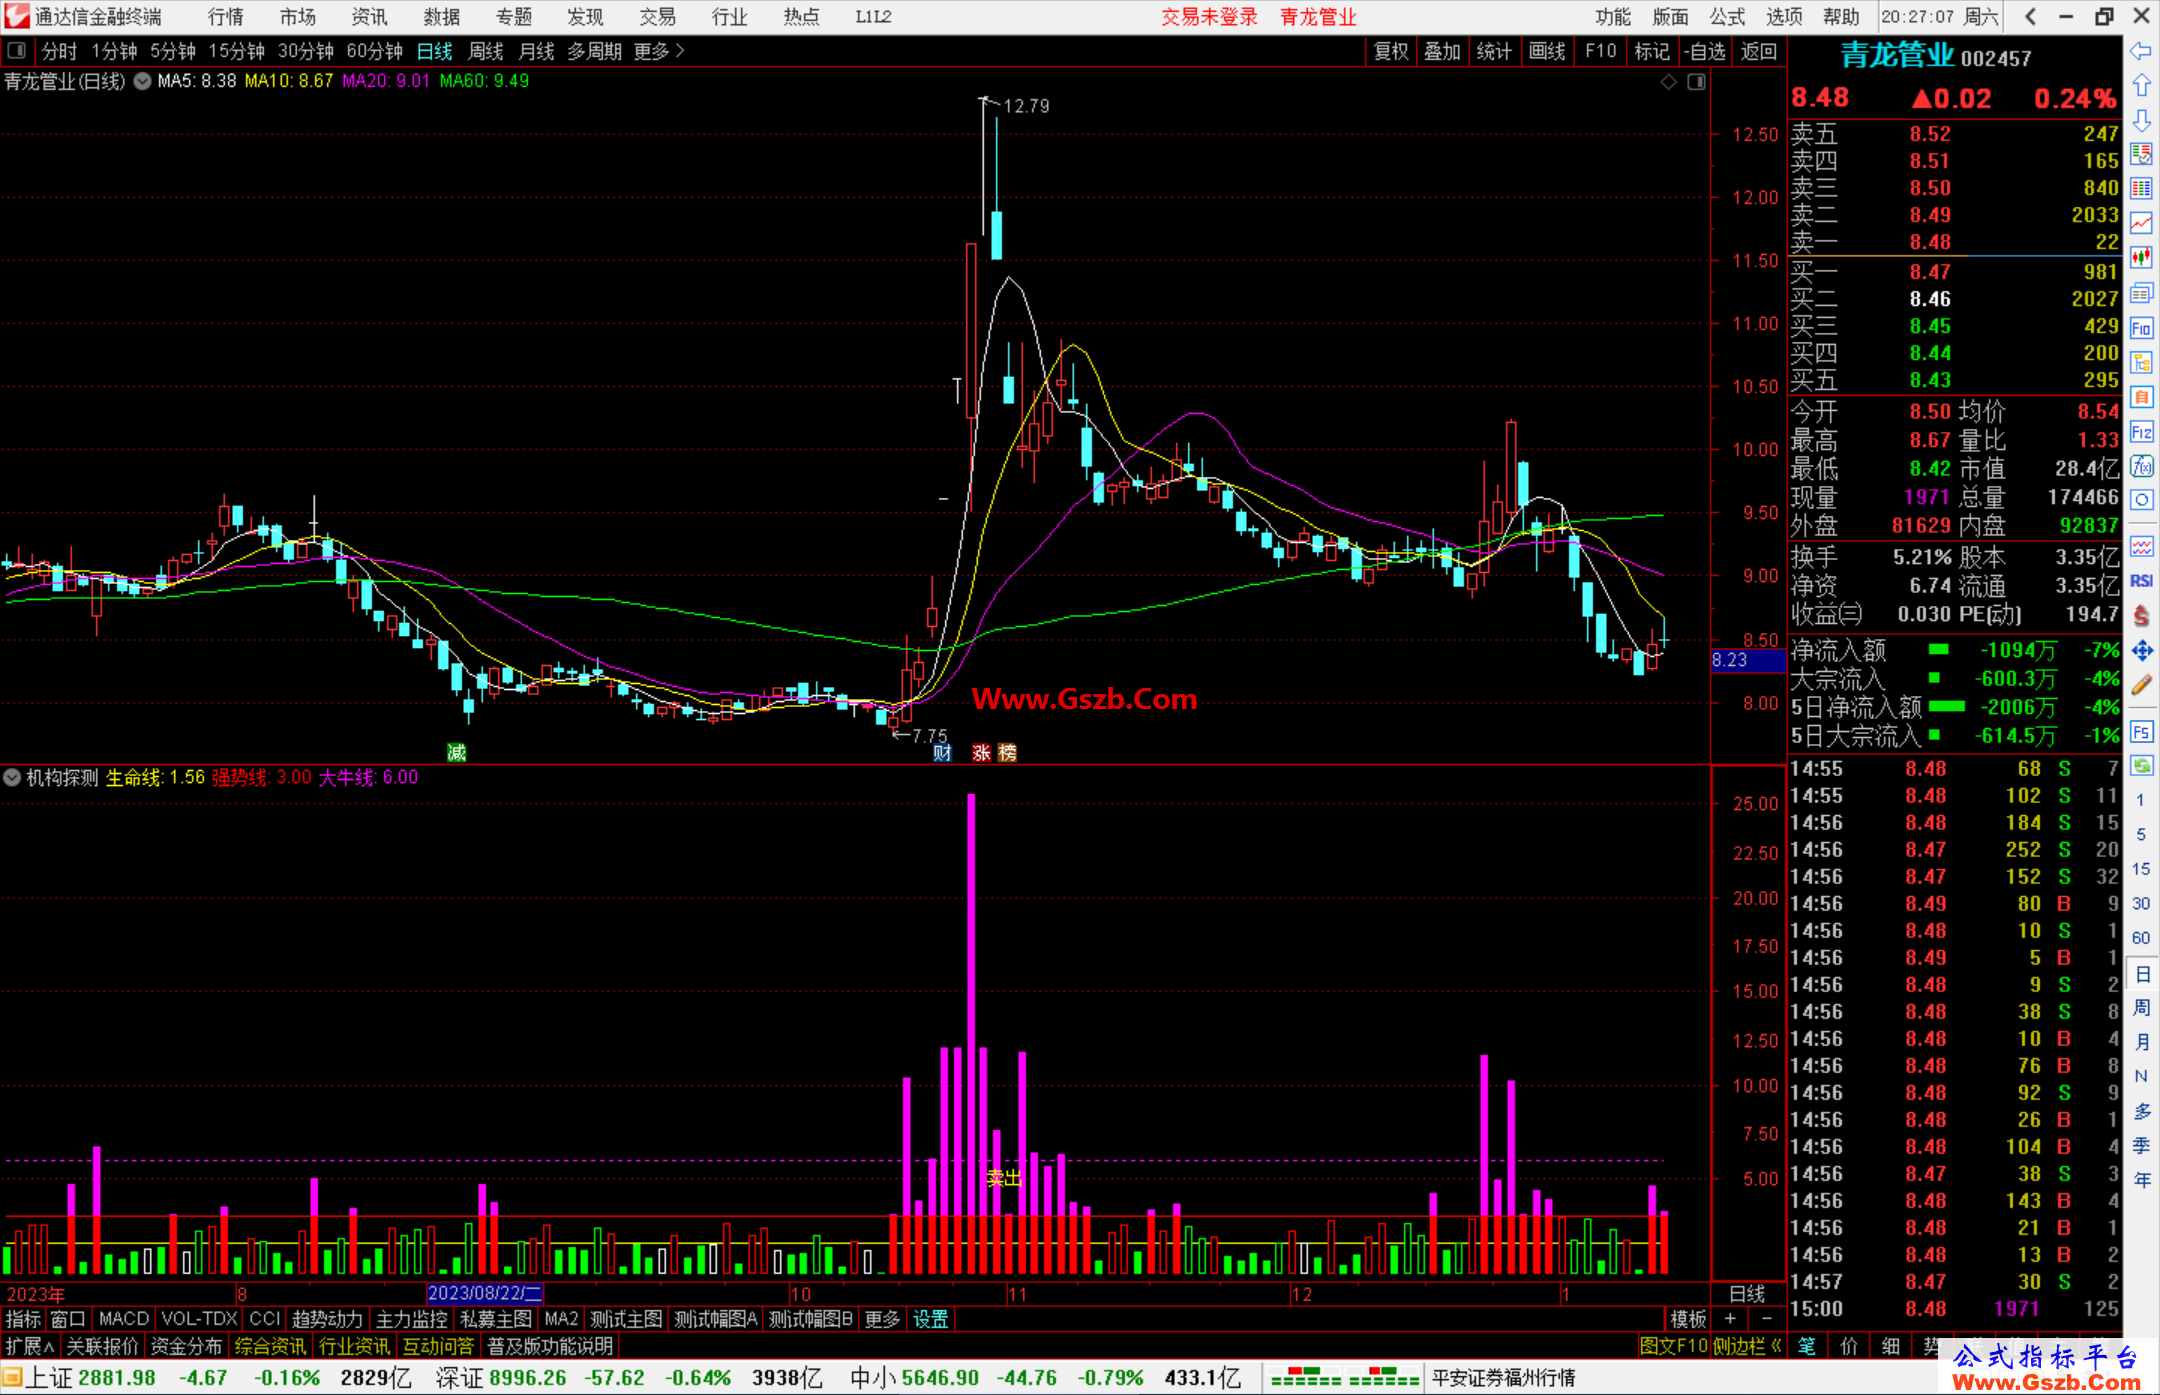Toggle the circle beside 青龙管业(日线) MA label
Viewport: 2160px width, 1395px height.
[x=143, y=81]
